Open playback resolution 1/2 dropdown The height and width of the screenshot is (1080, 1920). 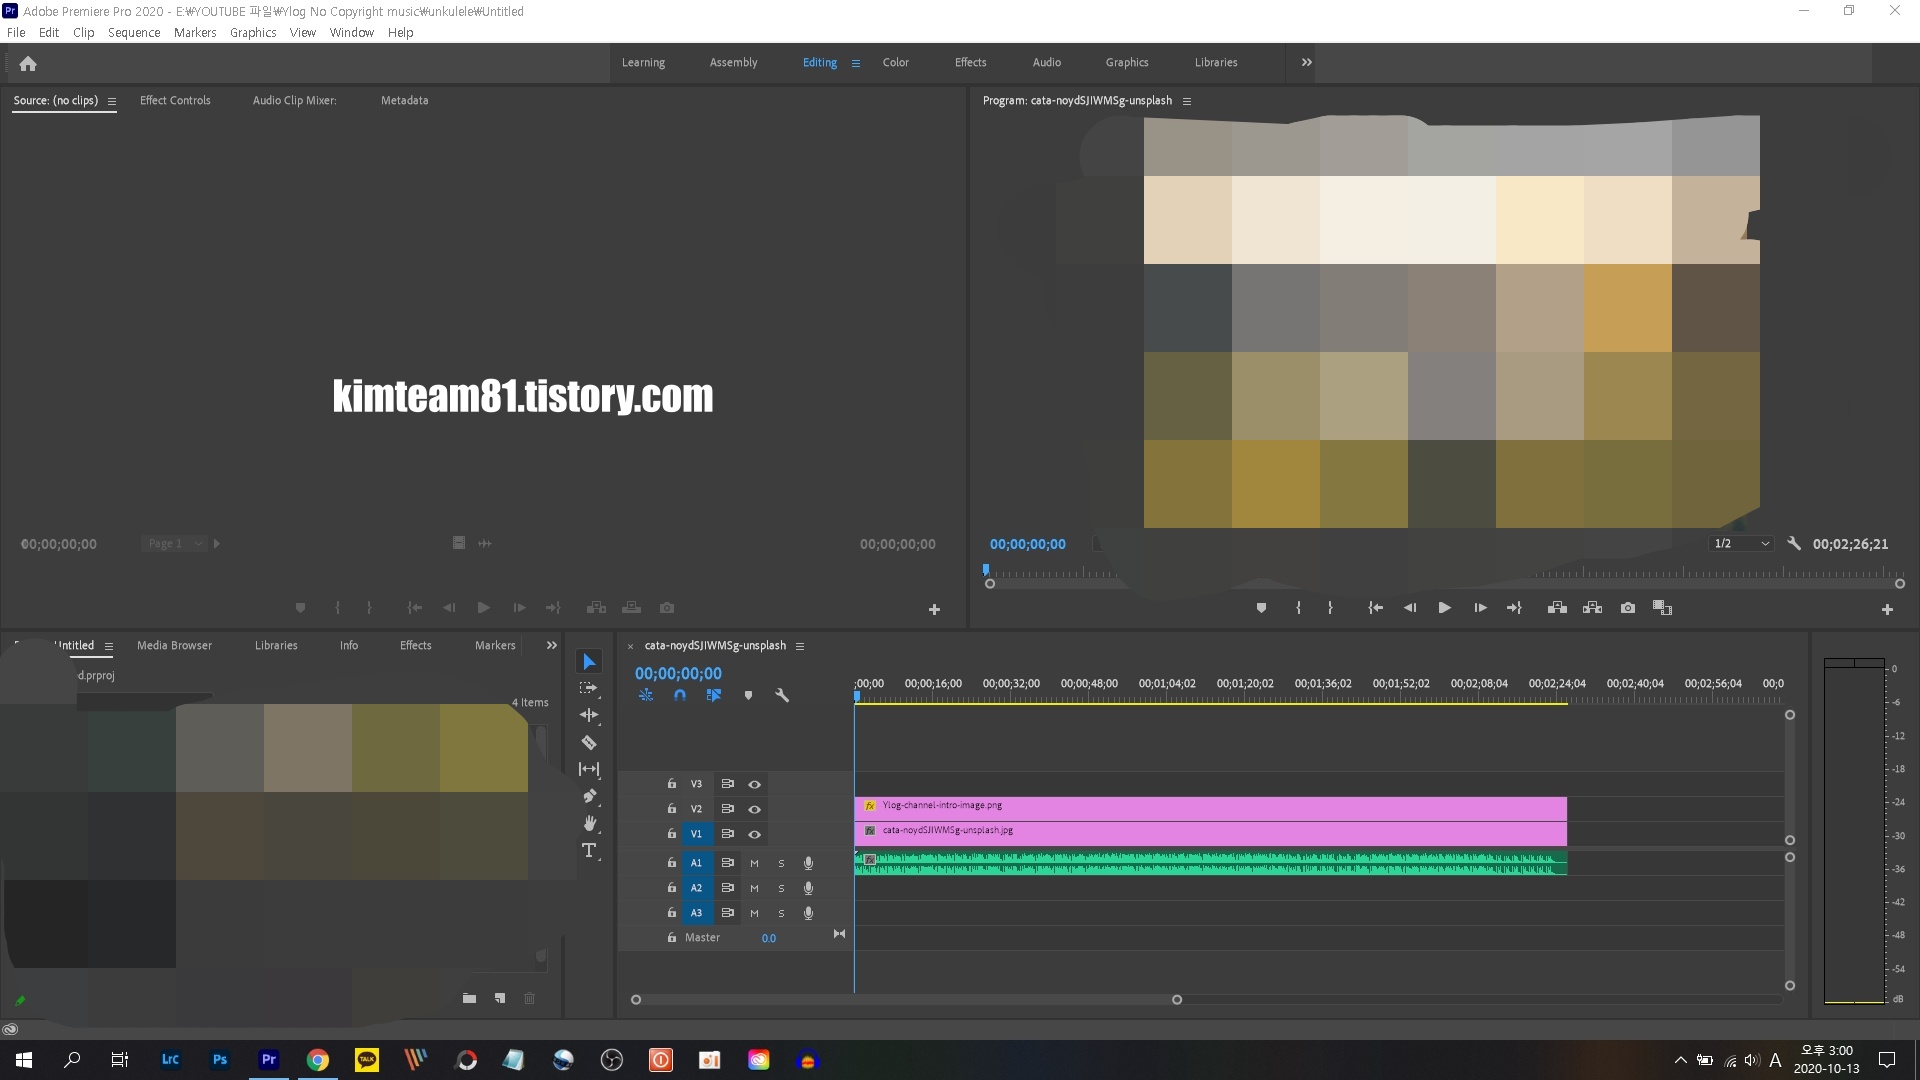click(1741, 544)
